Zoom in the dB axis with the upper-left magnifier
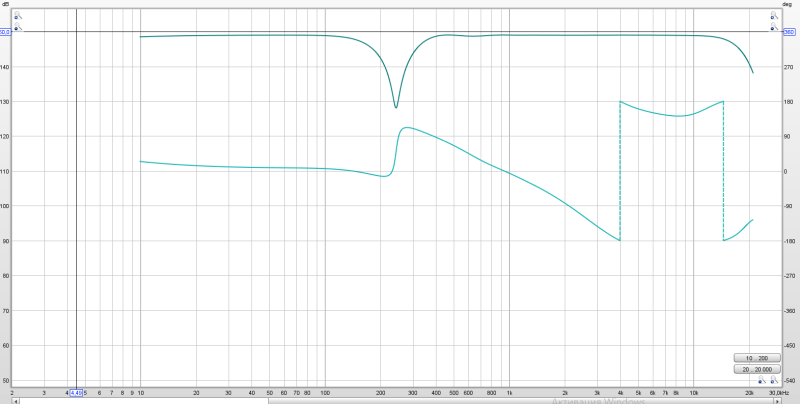Screen dimensions: 800x404 click(18, 15)
